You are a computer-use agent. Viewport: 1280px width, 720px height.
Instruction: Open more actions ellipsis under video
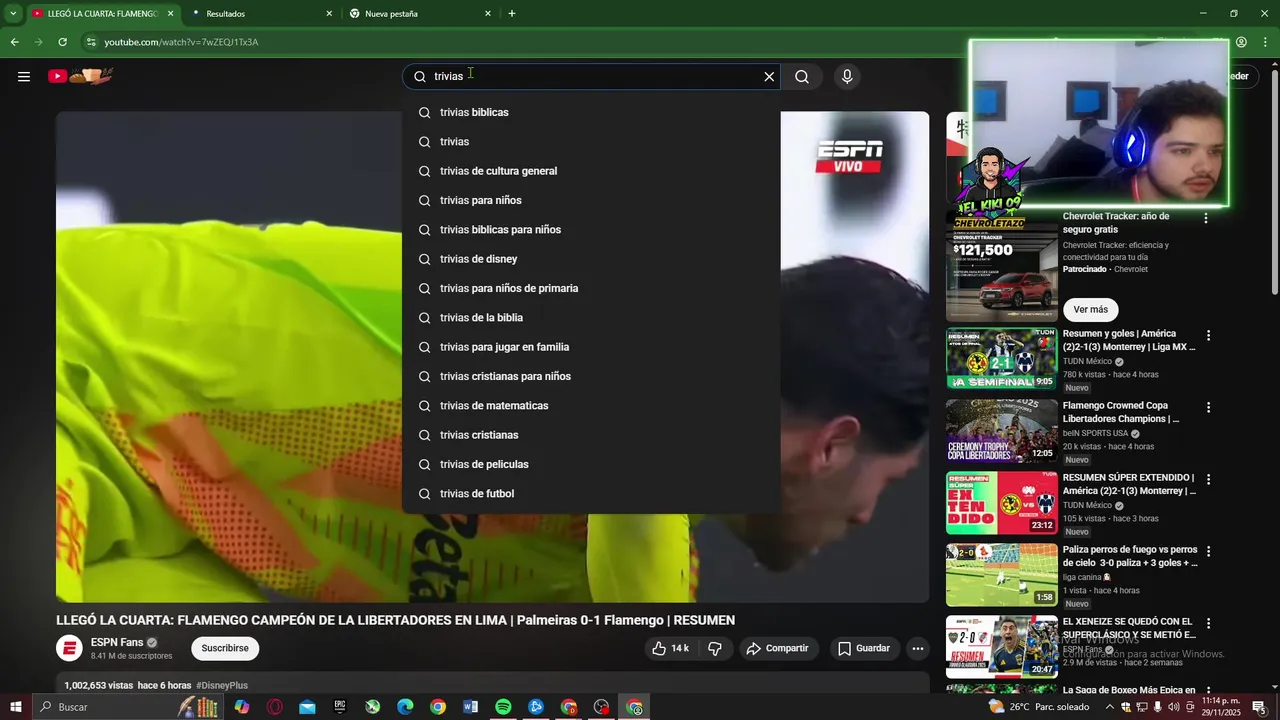click(918, 648)
